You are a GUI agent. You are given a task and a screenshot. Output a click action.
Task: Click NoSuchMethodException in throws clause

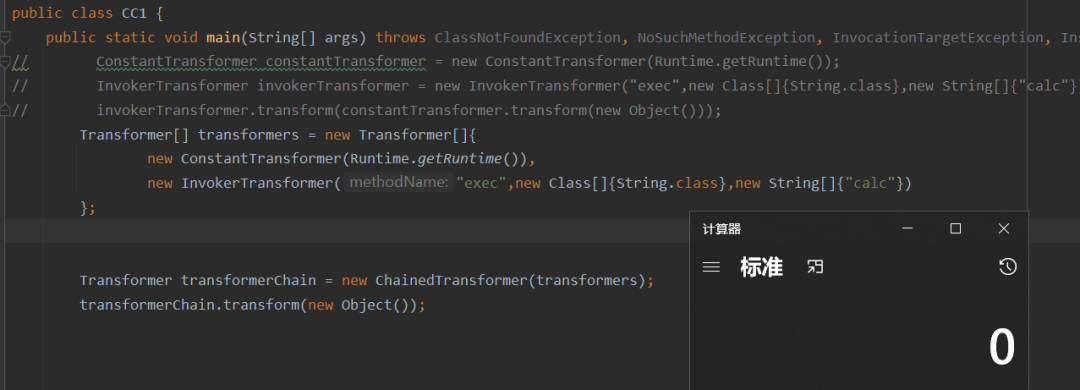pos(727,37)
